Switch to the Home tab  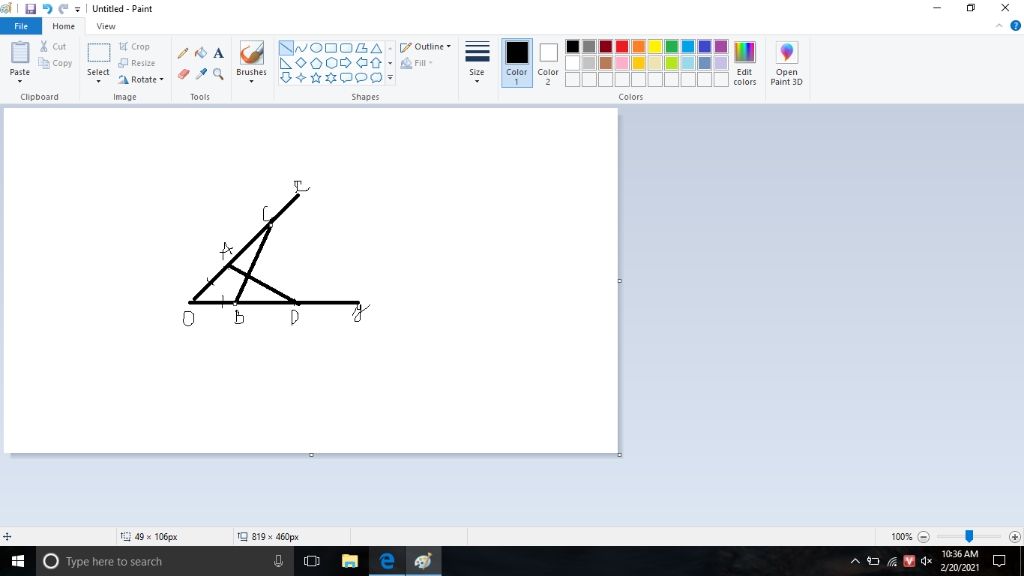(63, 26)
